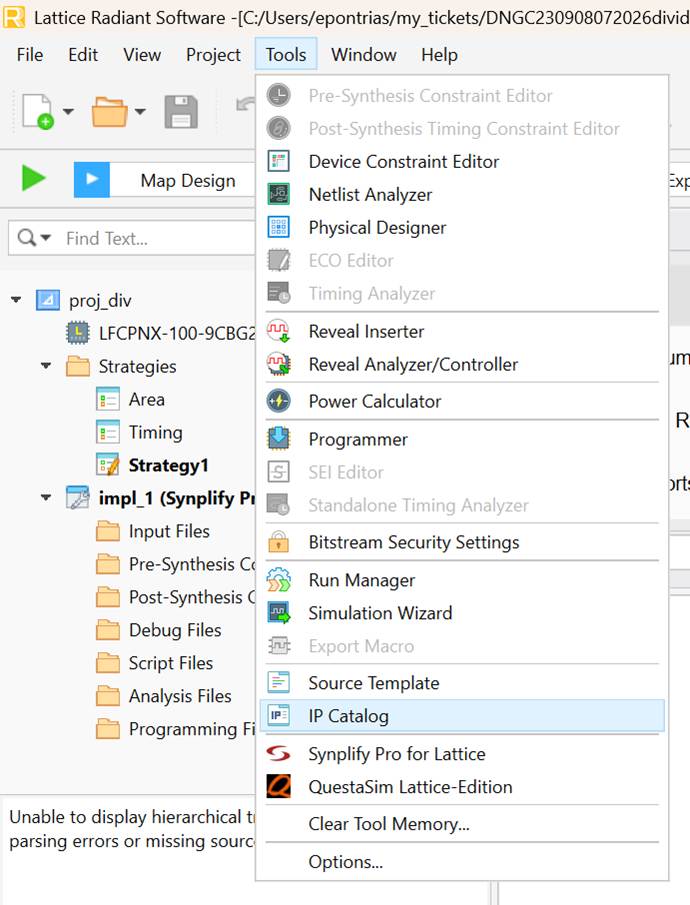Click the Netlist Analyzer icon
This screenshot has height=905, width=690.
[279, 194]
